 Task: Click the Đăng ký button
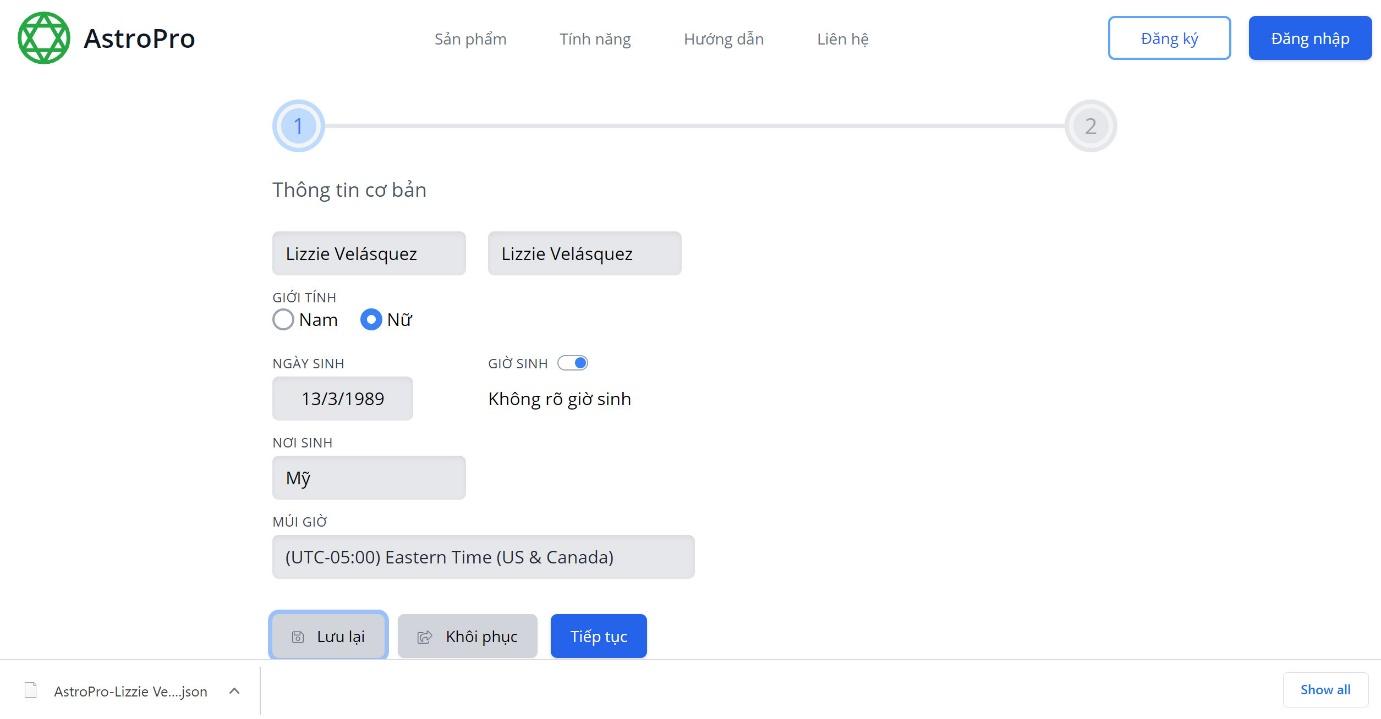tap(1168, 38)
